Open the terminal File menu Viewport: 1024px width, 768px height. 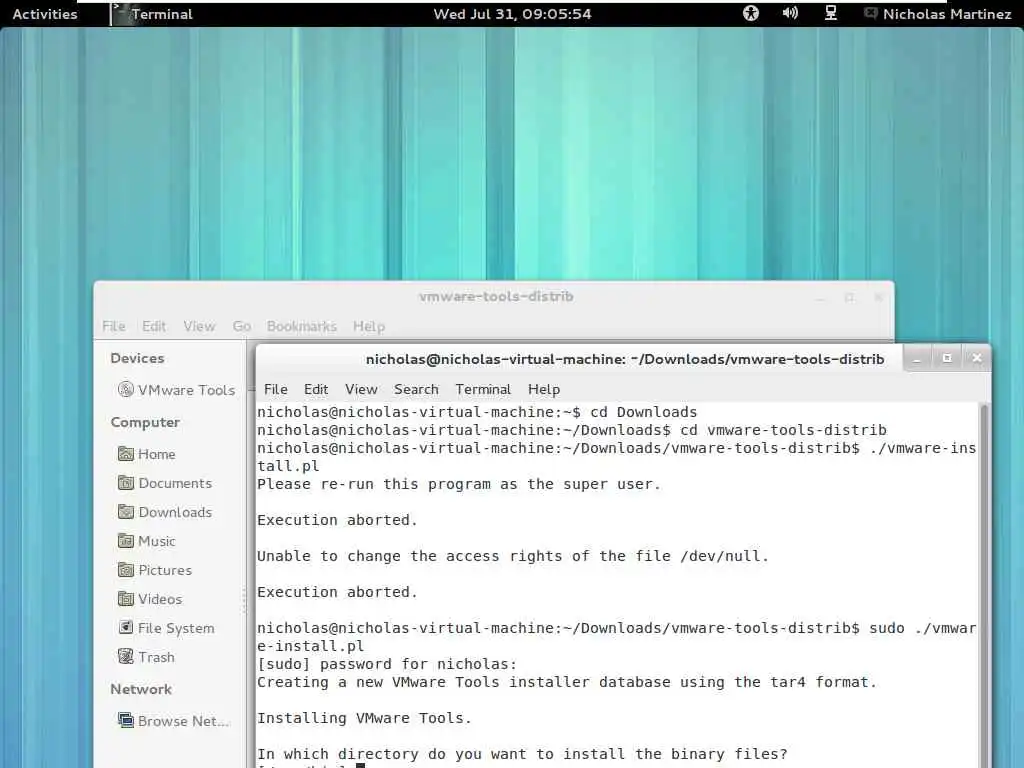pyautogui.click(x=276, y=389)
